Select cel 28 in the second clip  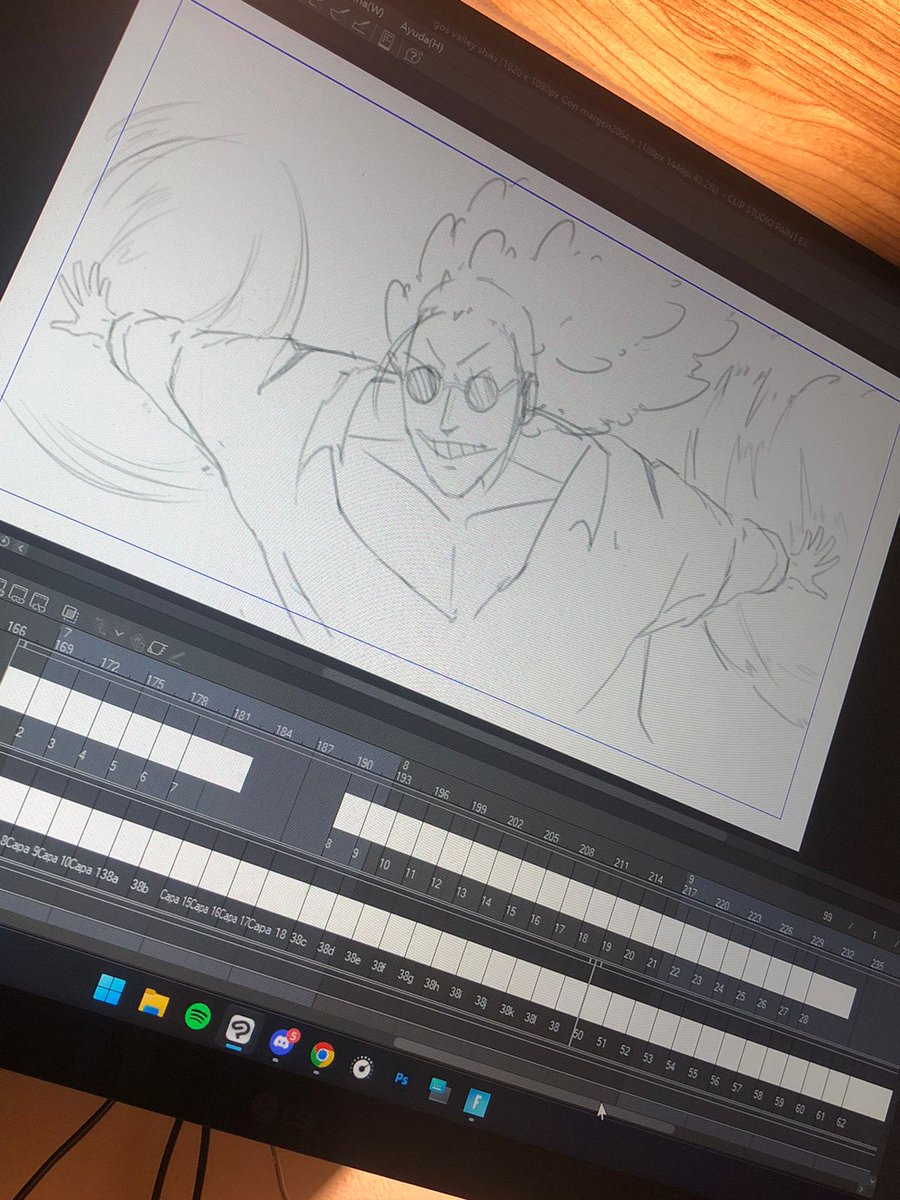click(803, 1018)
